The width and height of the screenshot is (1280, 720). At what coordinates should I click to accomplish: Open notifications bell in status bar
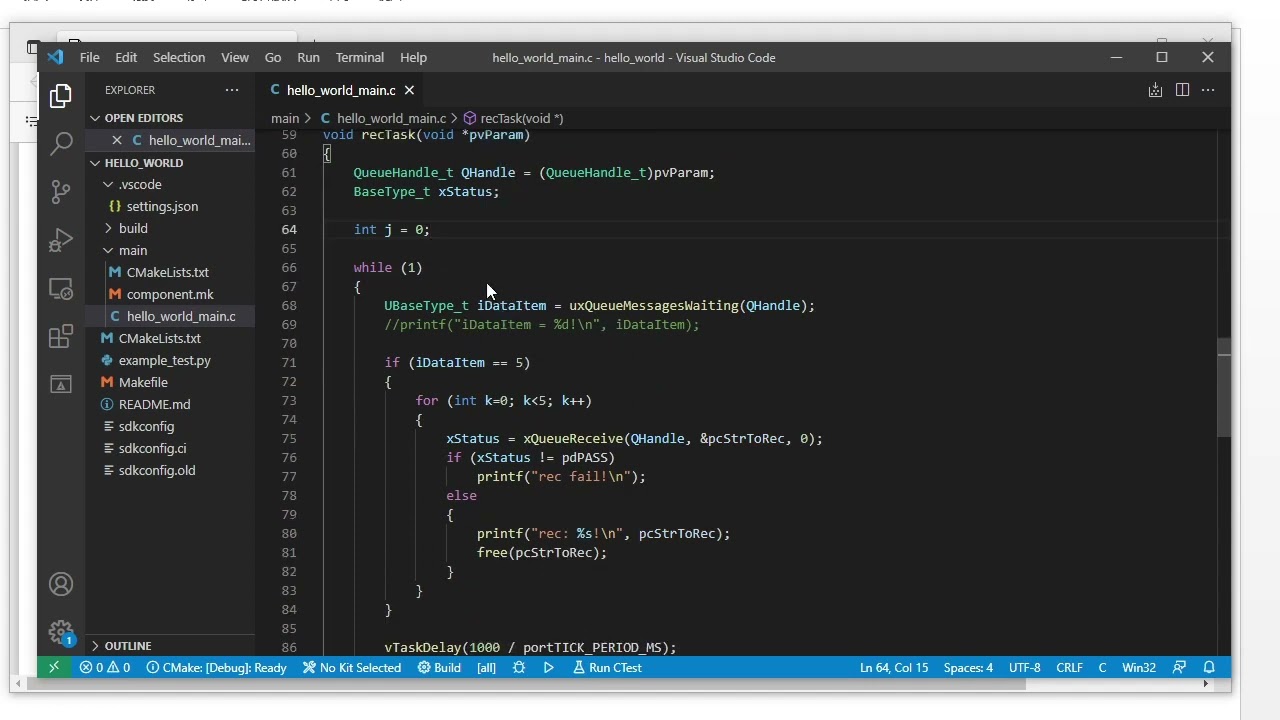[1209, 667]
